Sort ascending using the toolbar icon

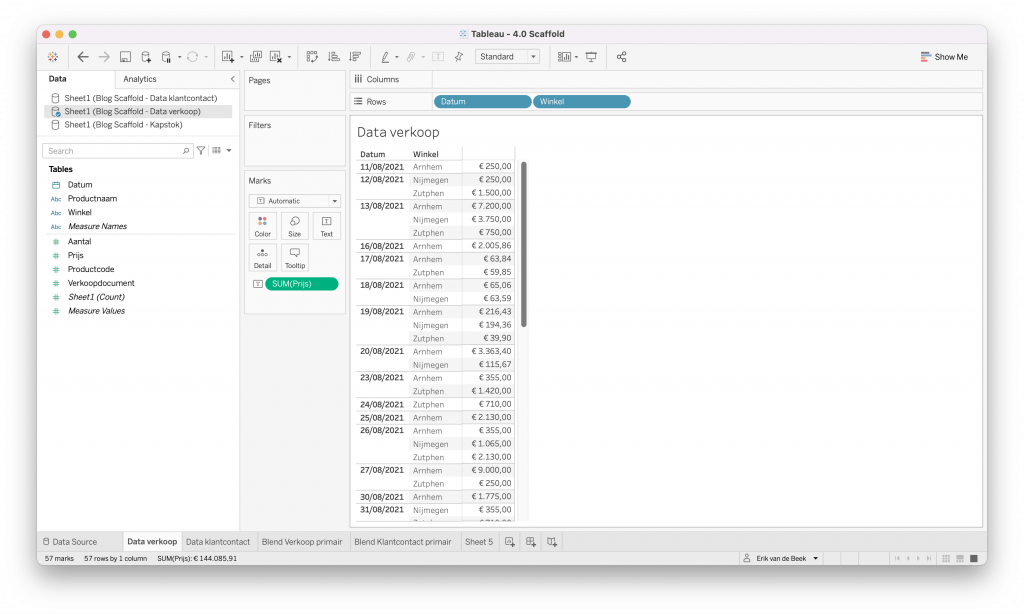tap(333, 57)
